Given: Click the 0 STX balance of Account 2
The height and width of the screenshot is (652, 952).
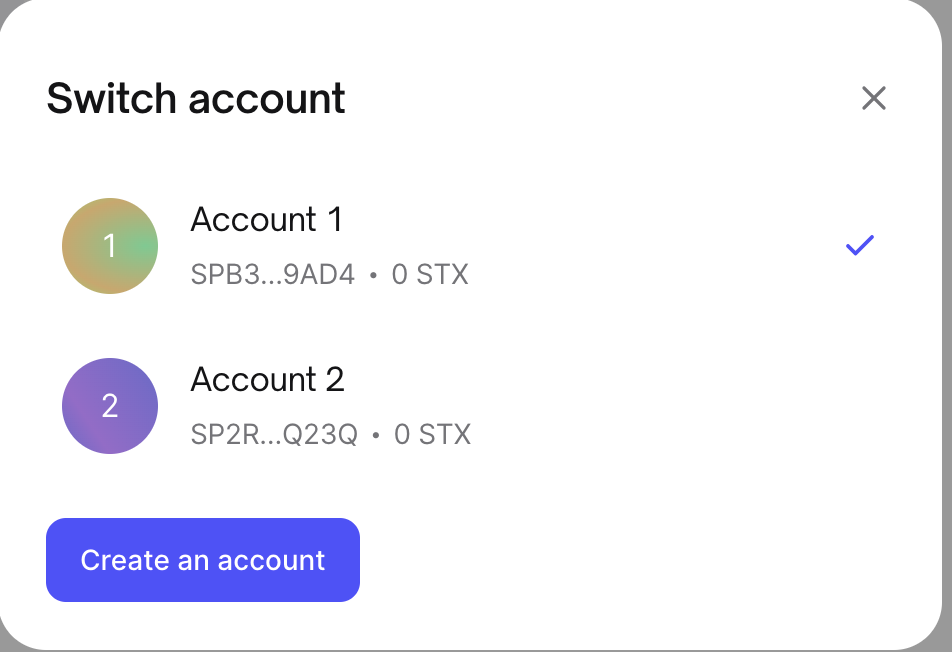Looking at the screenshot, I should pyautogui.click(x=432, y=434).
